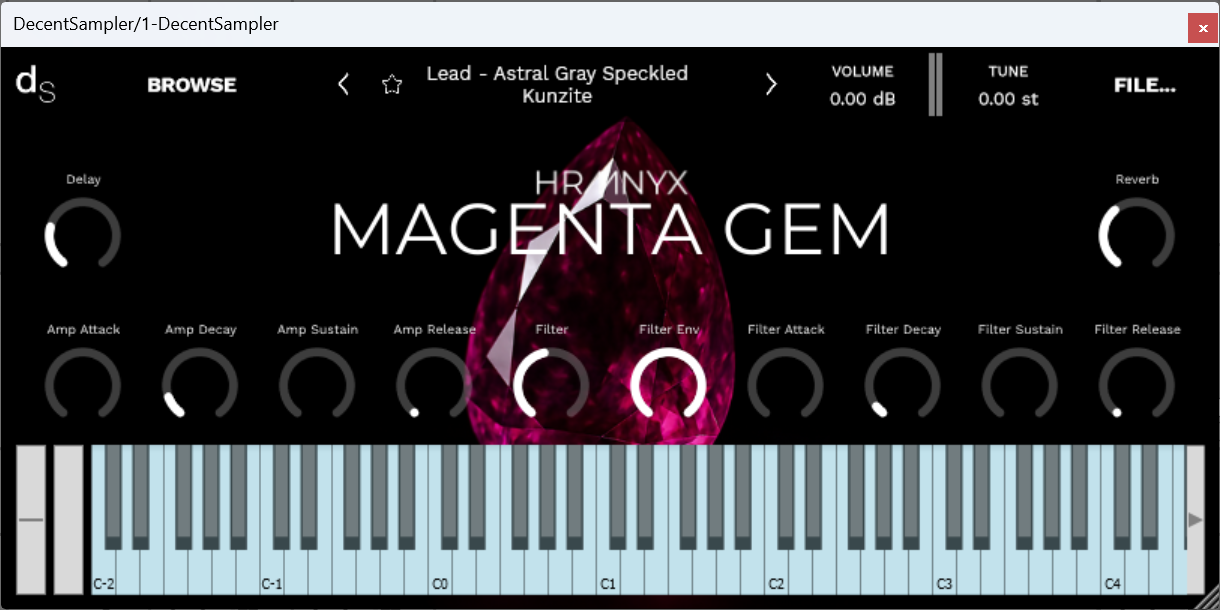1220x610 pixels.
Task: Toggle the favorite star for current preset
Action: tap(392, 84)
